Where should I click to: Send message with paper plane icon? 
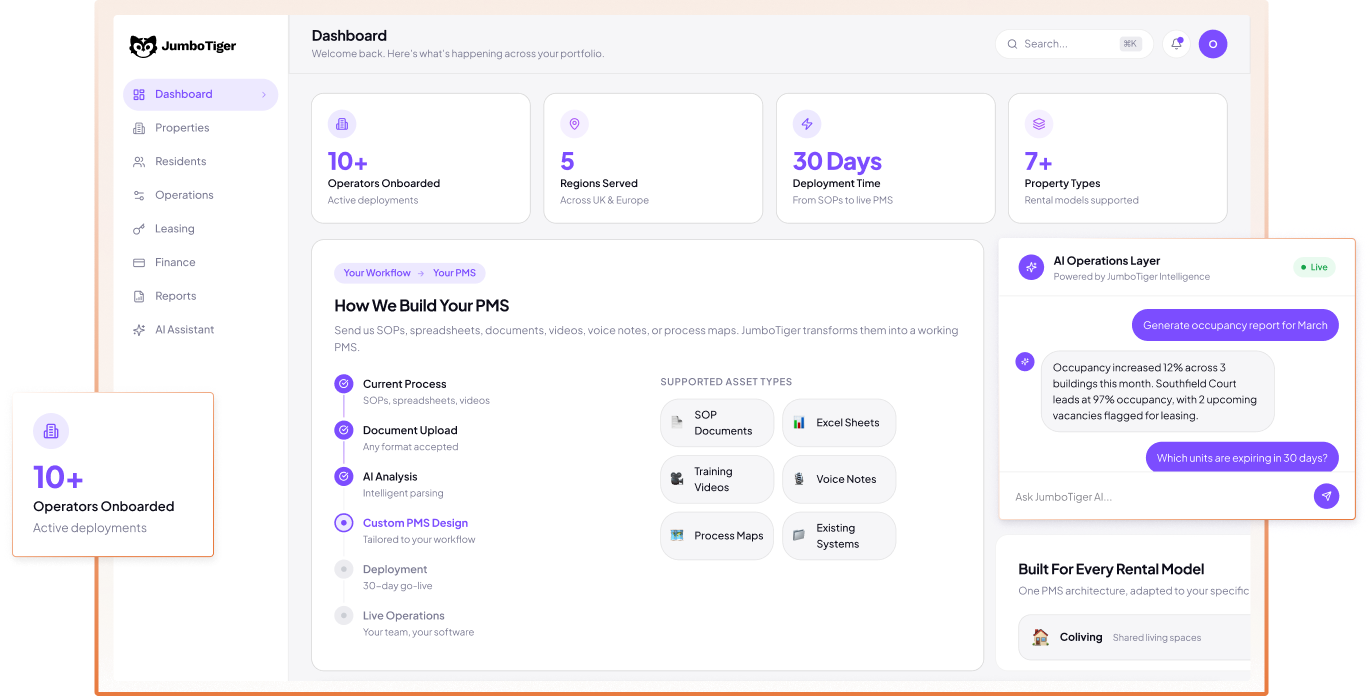click(1326, 496)
